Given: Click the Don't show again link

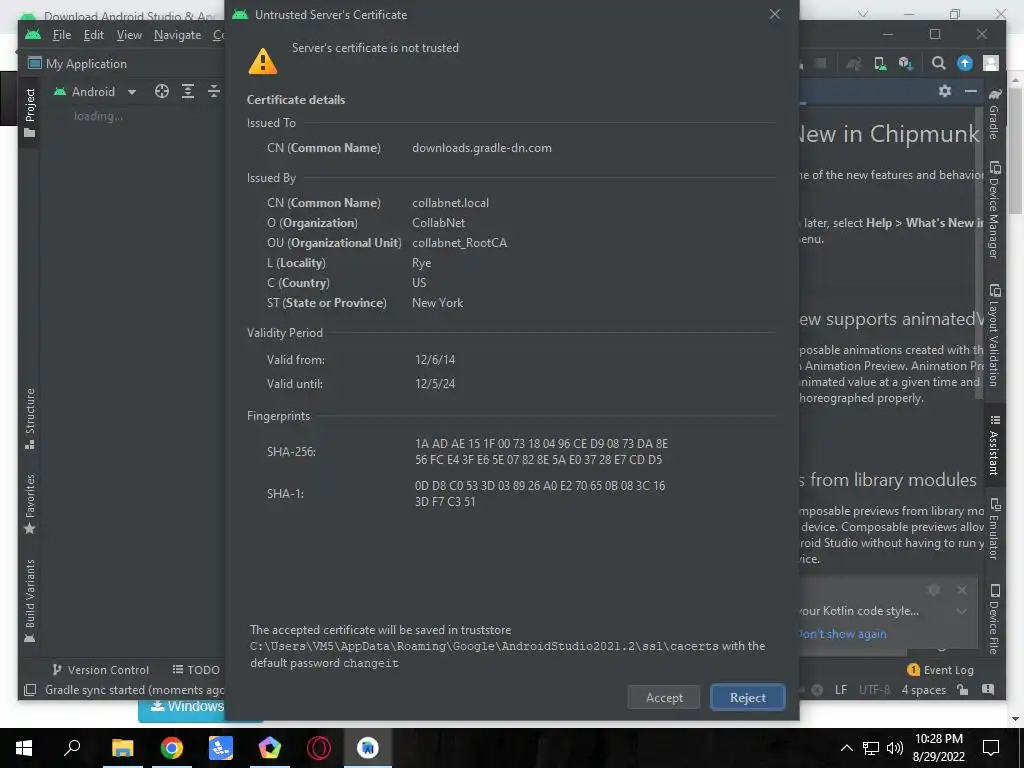Looking at the screenshot, I should coord(843,634).
